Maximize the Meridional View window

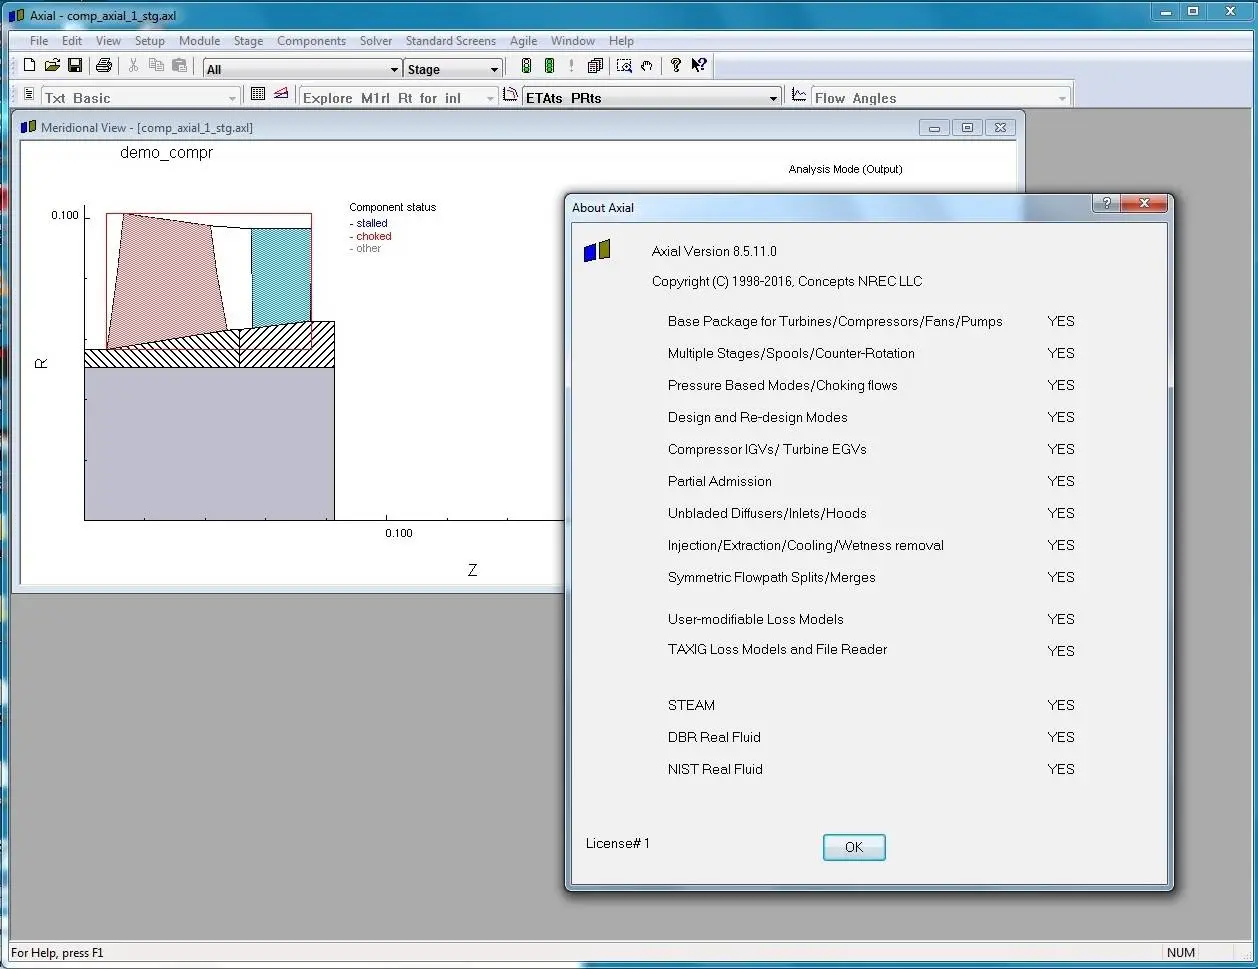pos(967,128)
